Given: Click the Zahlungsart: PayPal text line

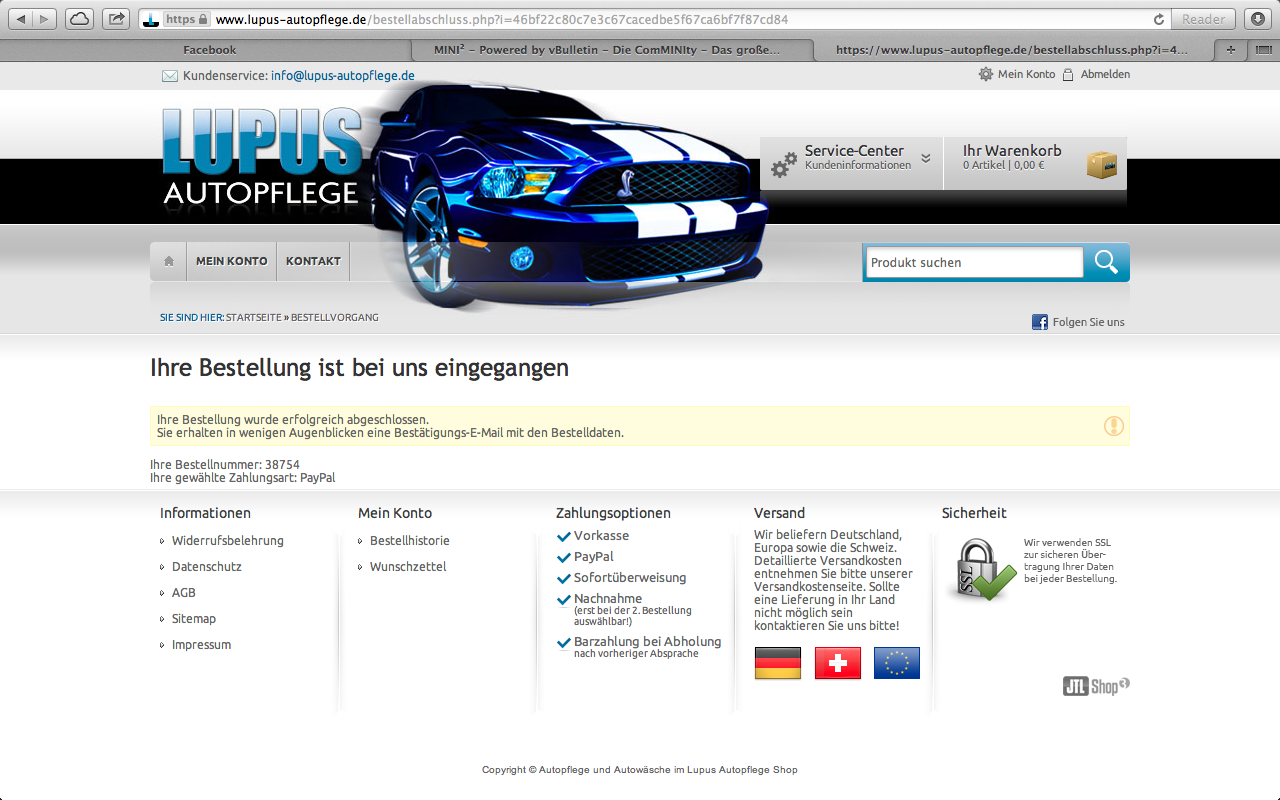Looking at the screenshot, I should (243, 478).
